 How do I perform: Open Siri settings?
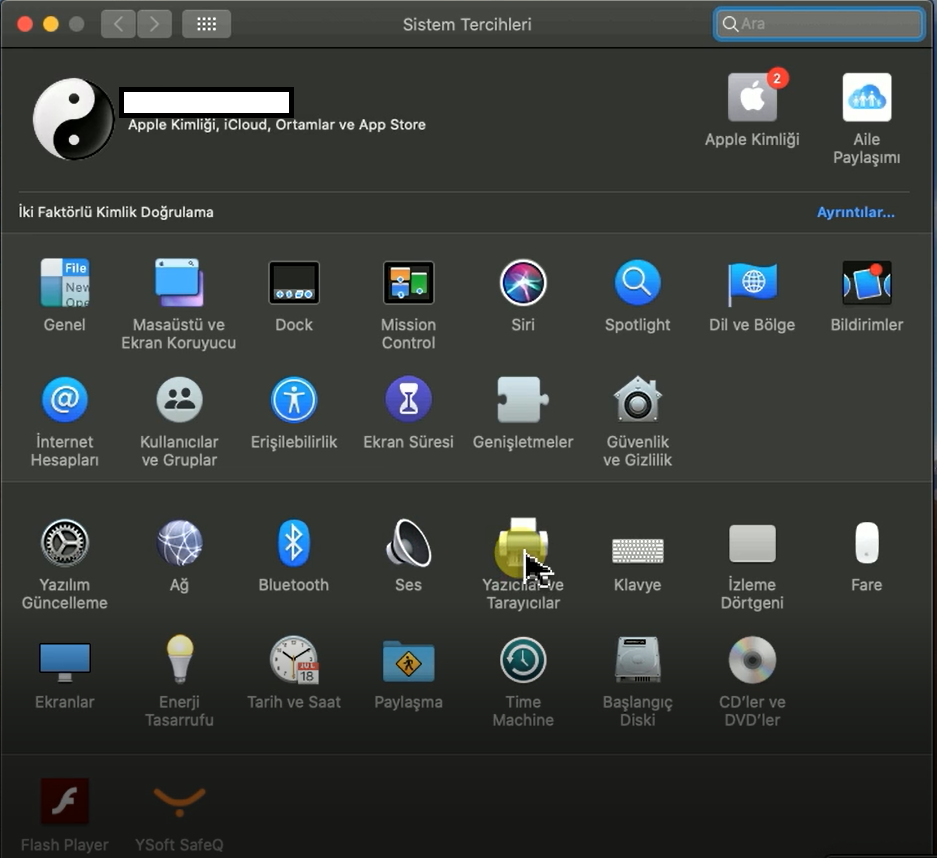click(523, 284)
